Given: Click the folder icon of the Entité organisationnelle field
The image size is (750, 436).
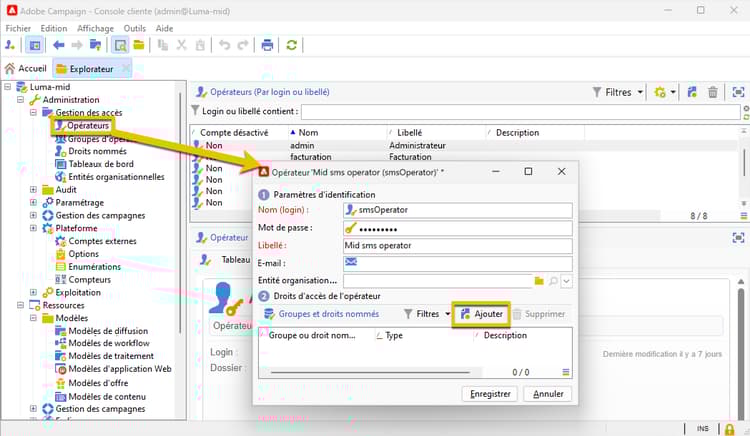Looking at the screenshot, I should tap(539, 281).
